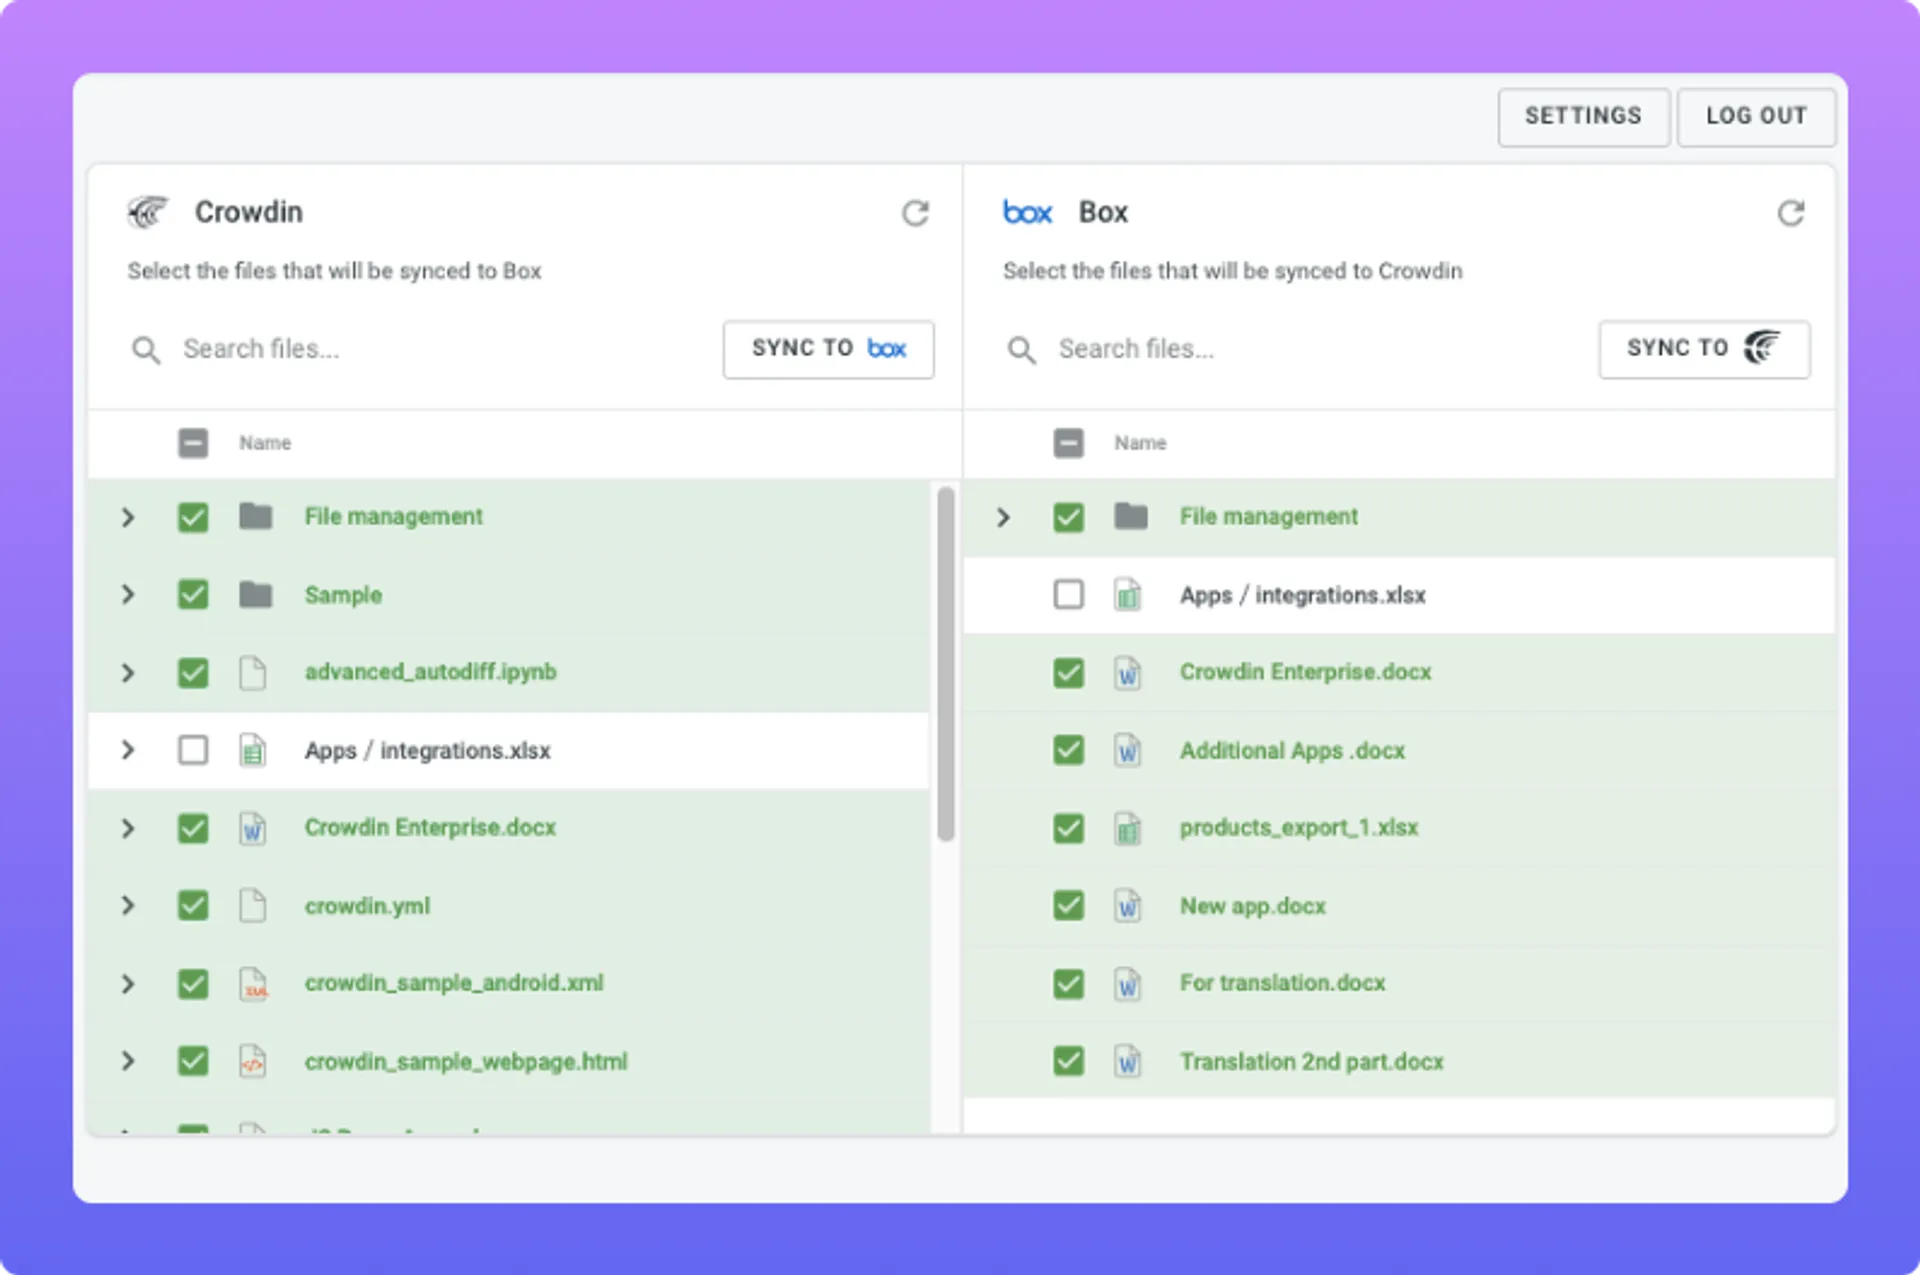Screen dimensions: 1920x1275
Task: Click Box panel's Crowdin Enterprise.docx Word icon
Action: coord(1128,673)
